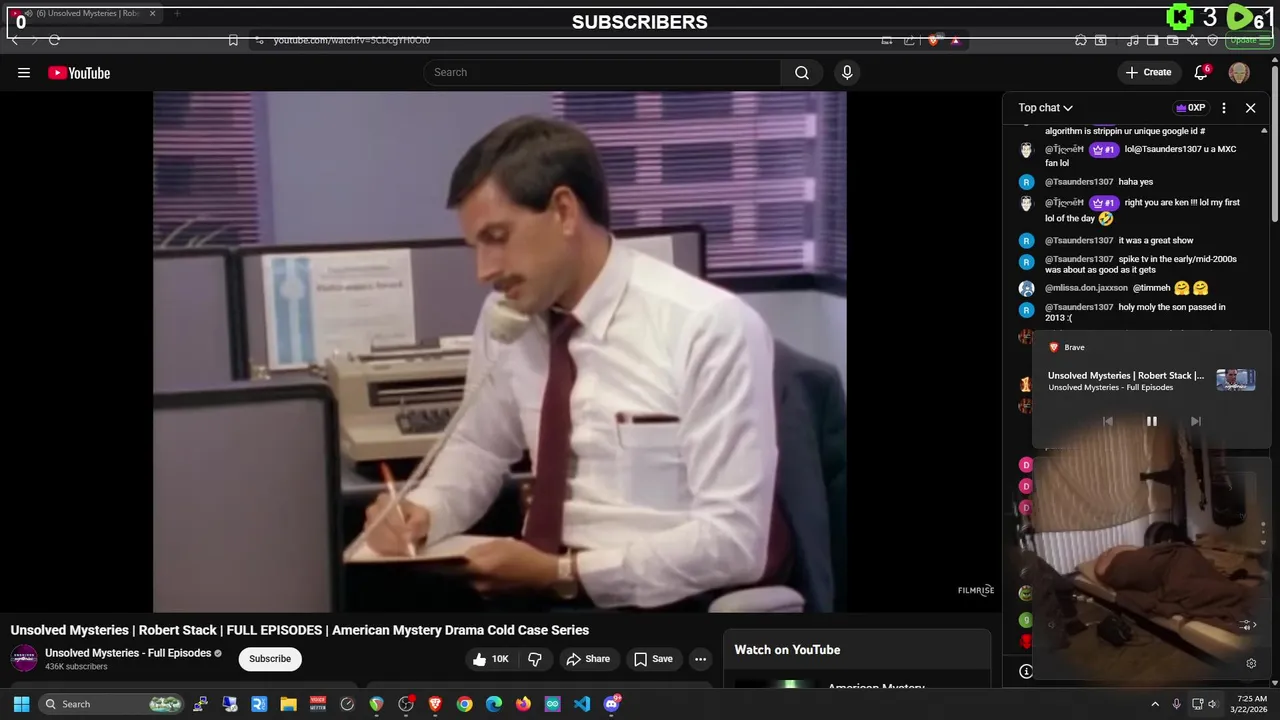Select the Unsolved Mysteries browser tab
Image resolution: width=1280 pixels, height=720 pixels.
point(84,14)
